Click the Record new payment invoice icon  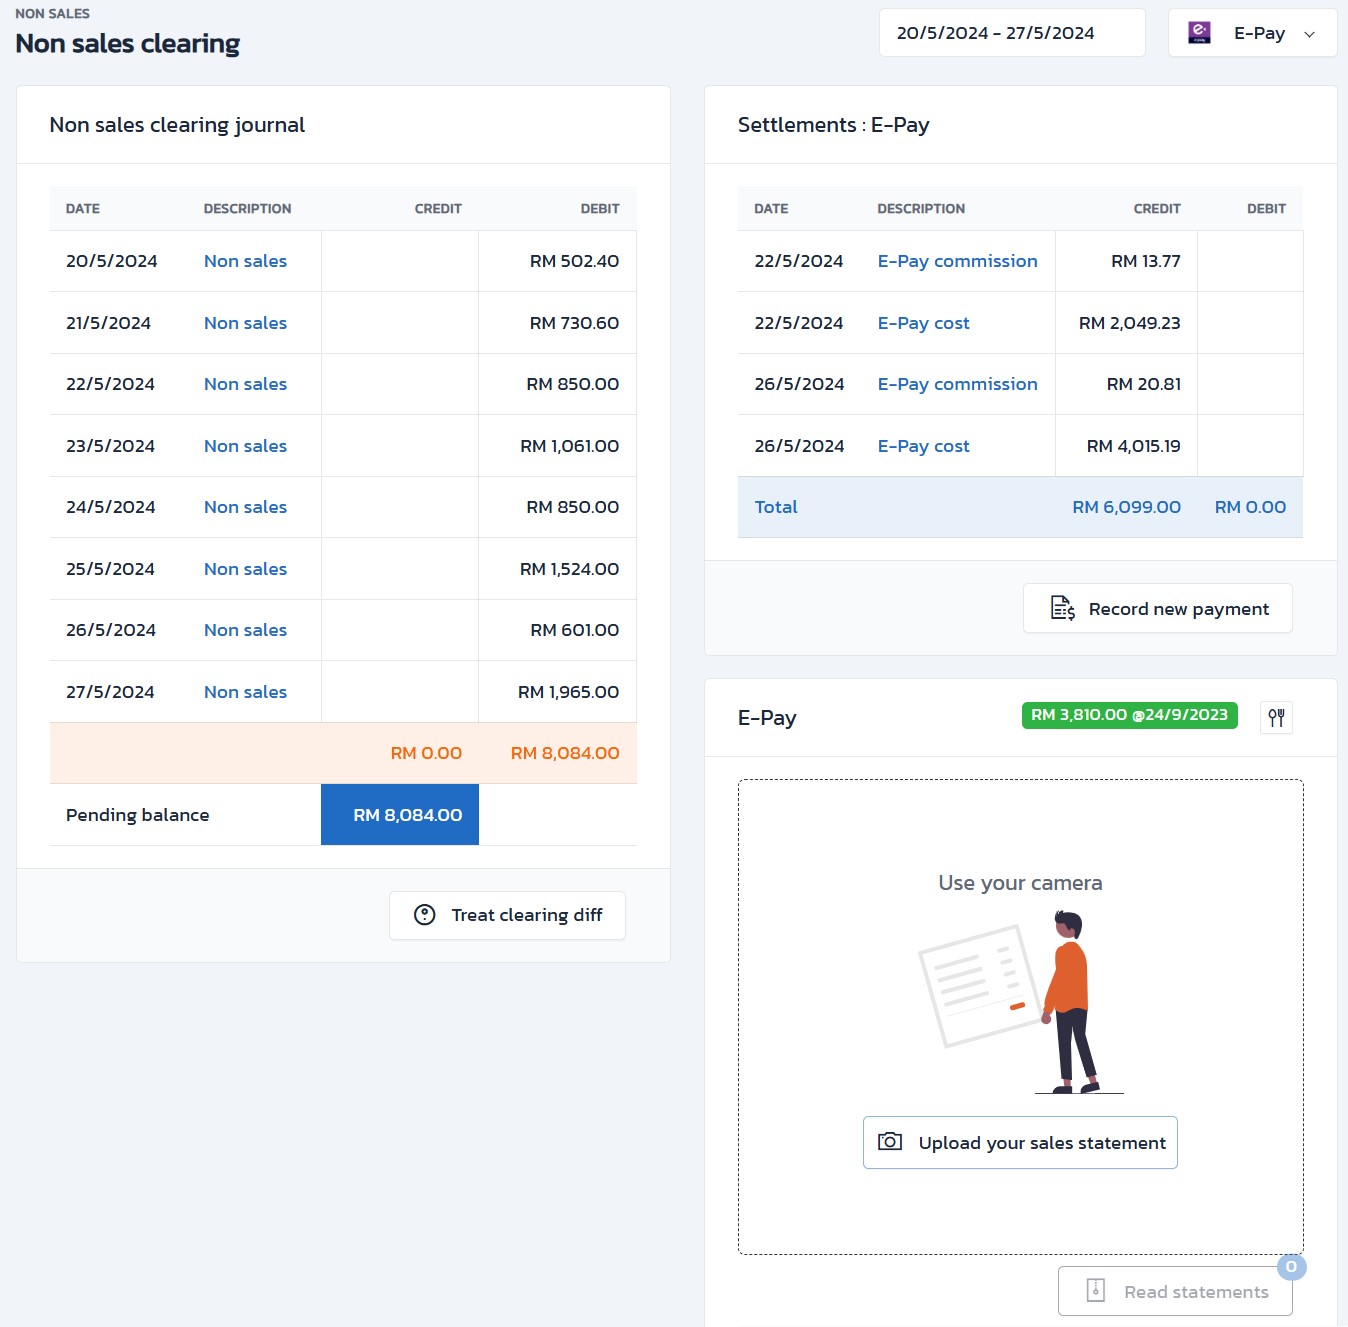coord(1062,608)
